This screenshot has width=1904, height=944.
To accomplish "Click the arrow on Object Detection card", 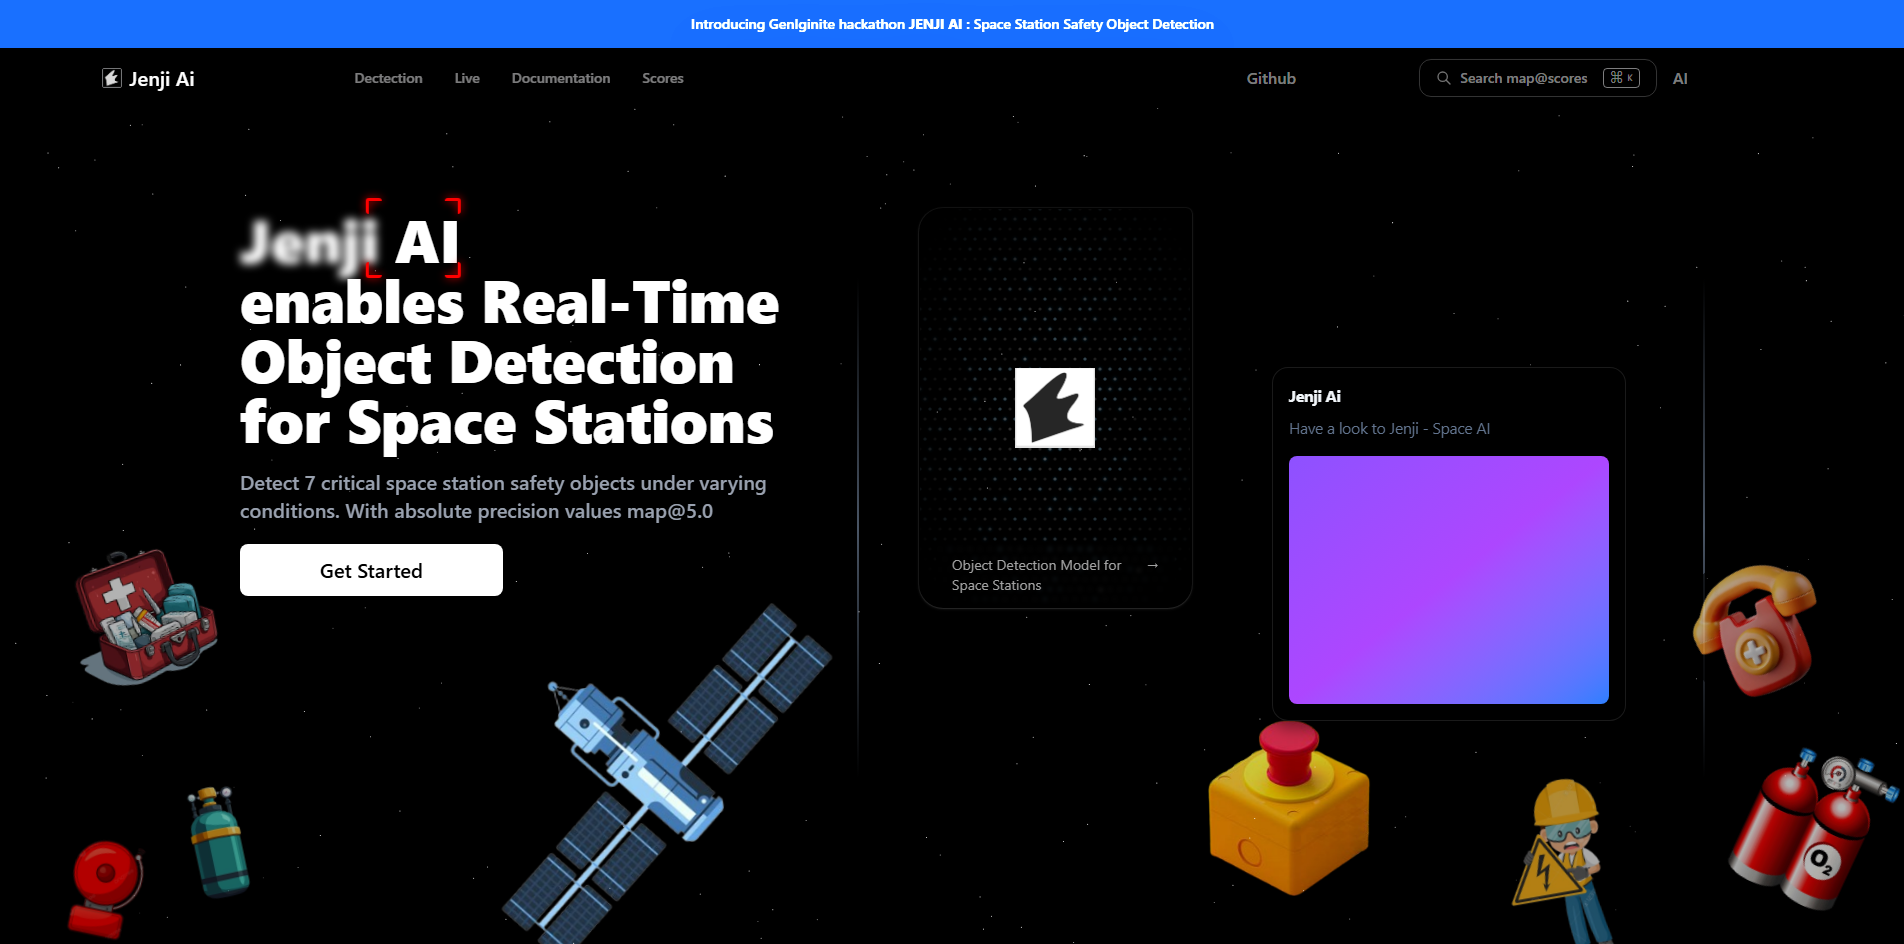I will 1153,566.
